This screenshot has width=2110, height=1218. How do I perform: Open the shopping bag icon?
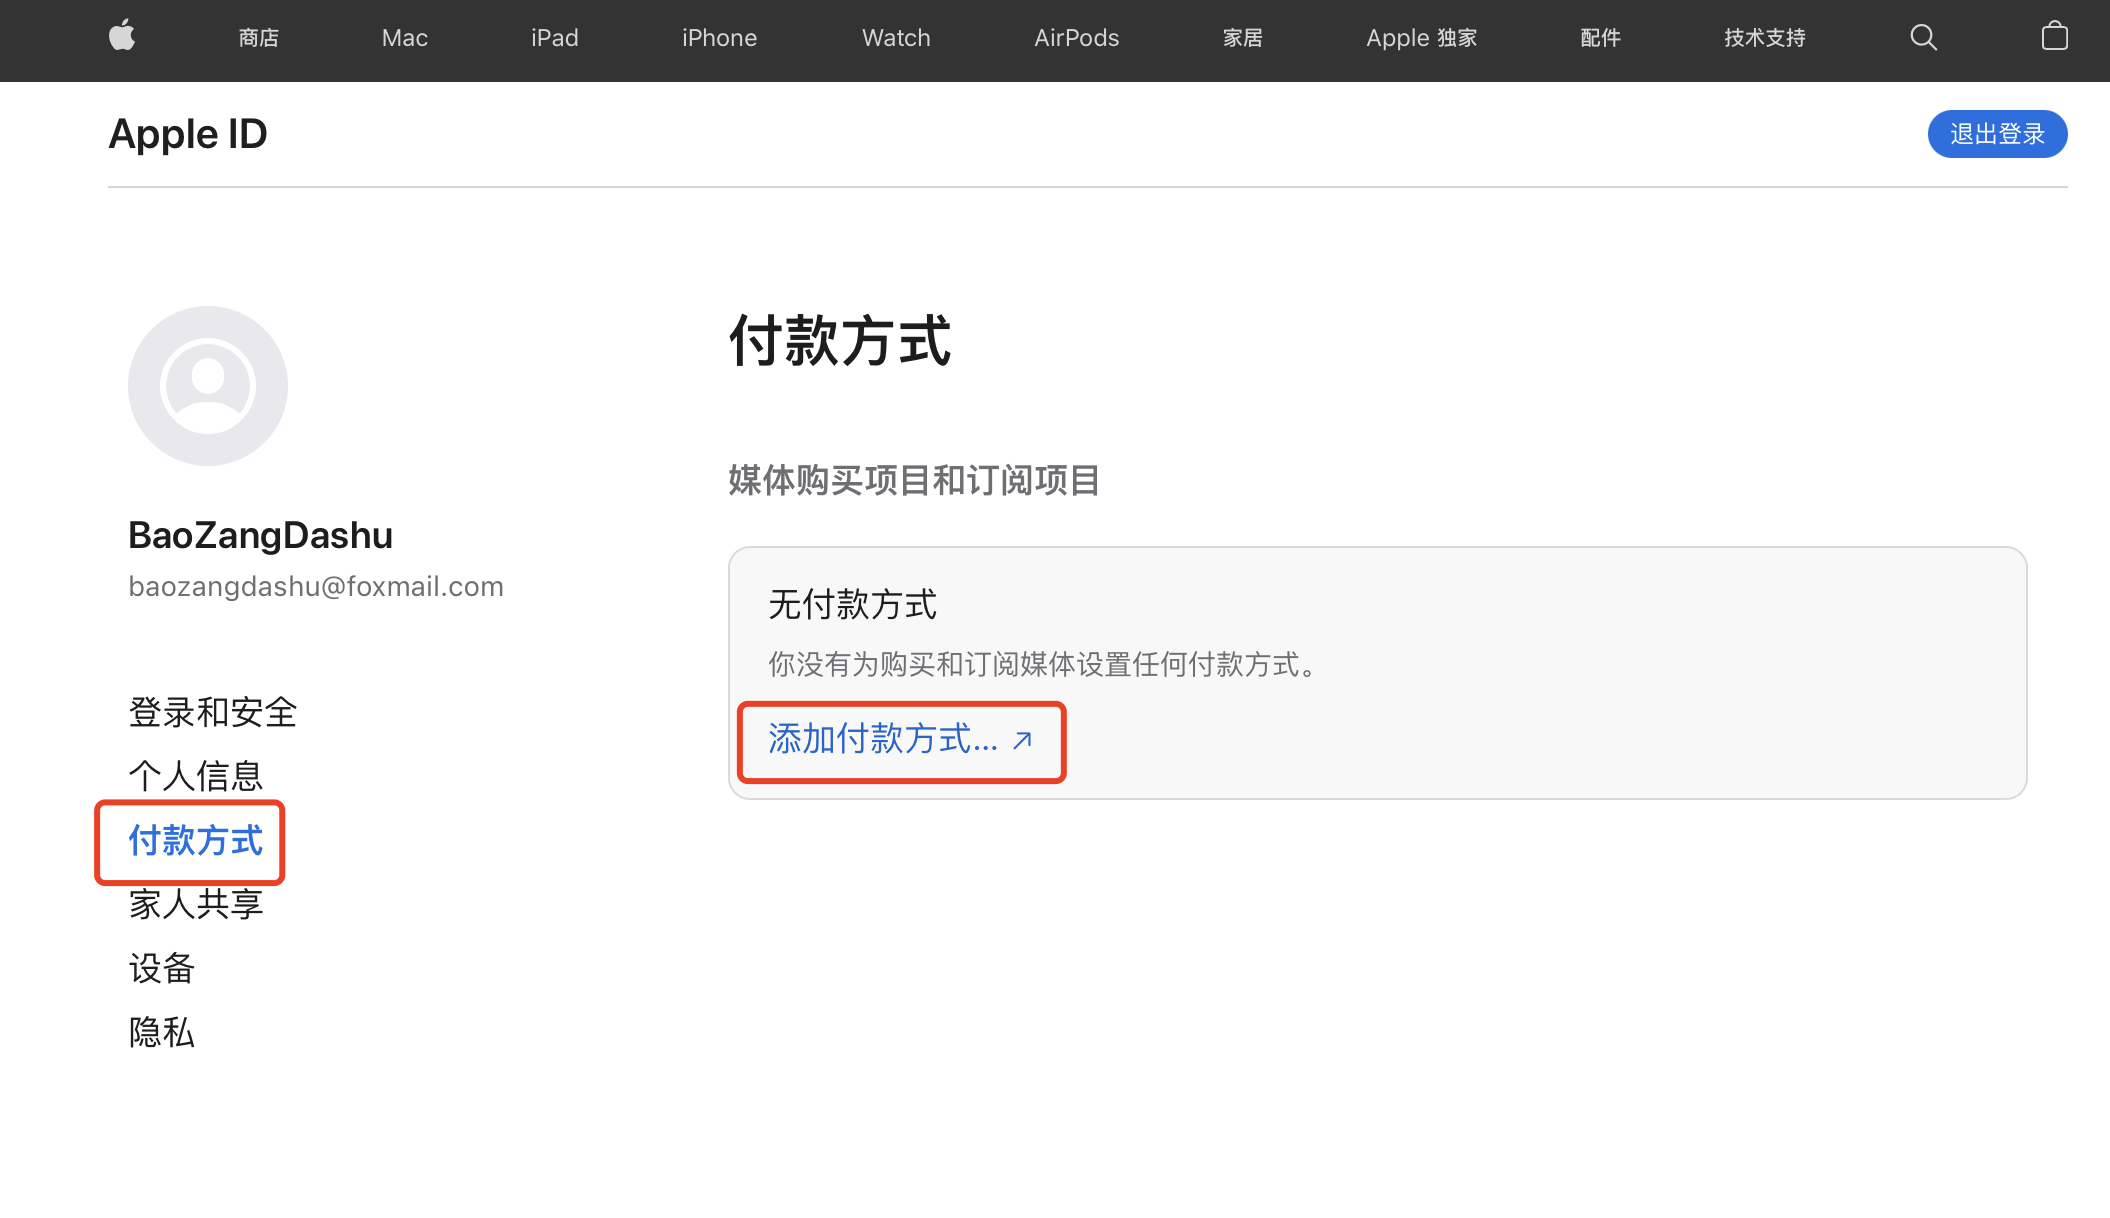click(2054, 37)
